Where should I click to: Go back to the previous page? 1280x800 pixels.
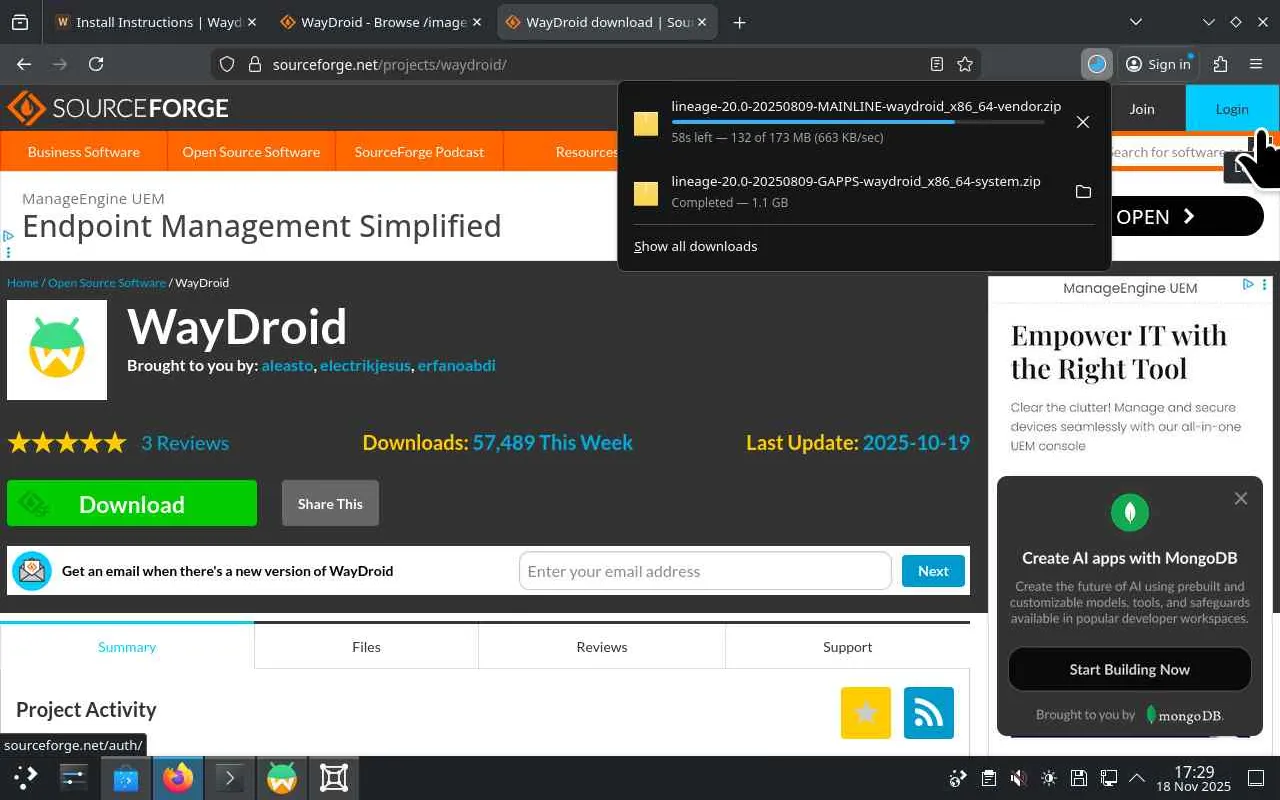tap(24, 64)
